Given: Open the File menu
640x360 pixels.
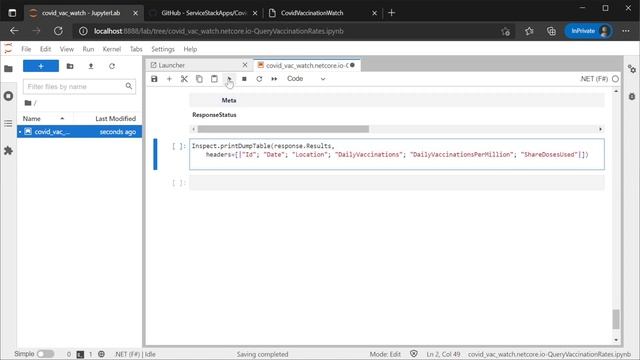Looking at the screenshot, I should [26, 49].
